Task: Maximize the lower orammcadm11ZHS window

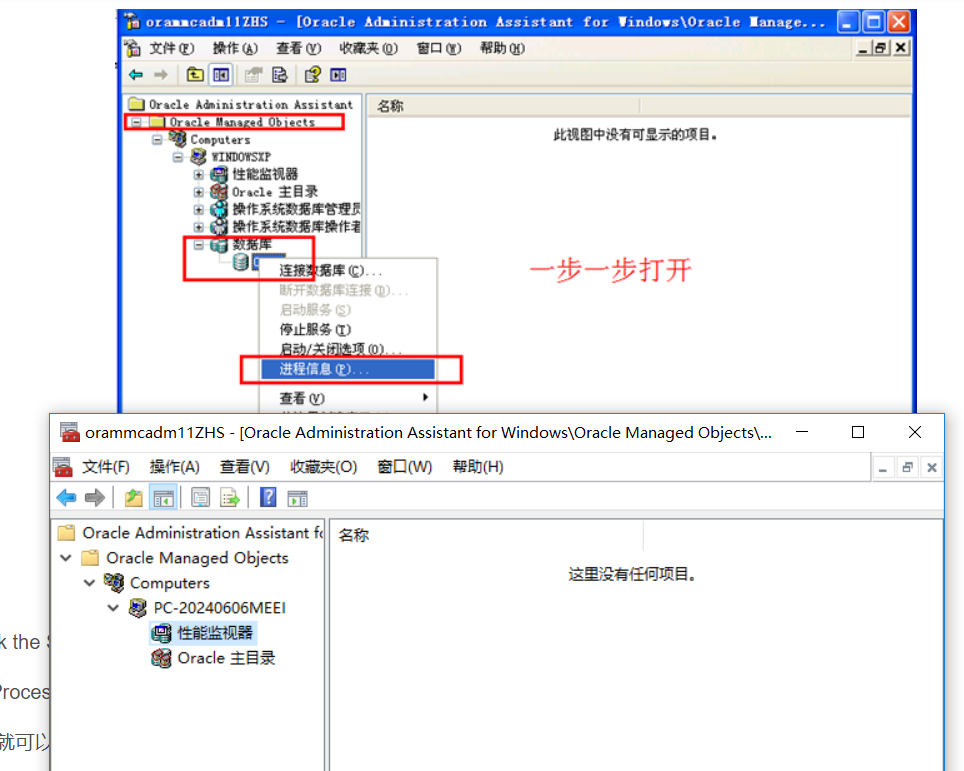Action: click(858, 432)
